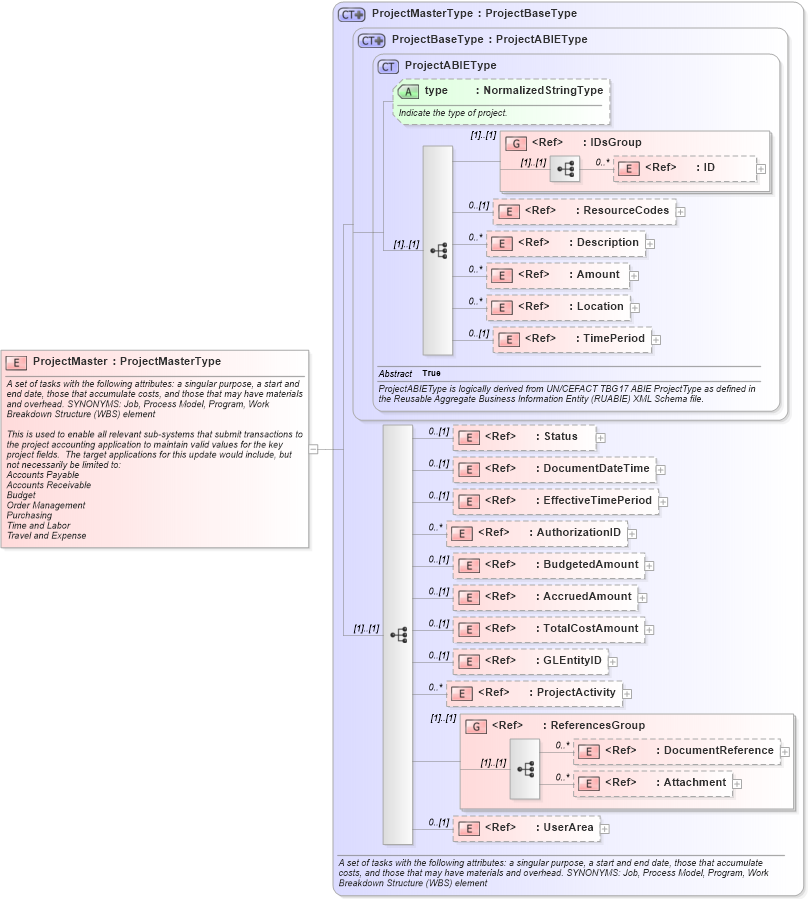
Task: Click the IDsGroup group icon
Action: coord(517,142)
